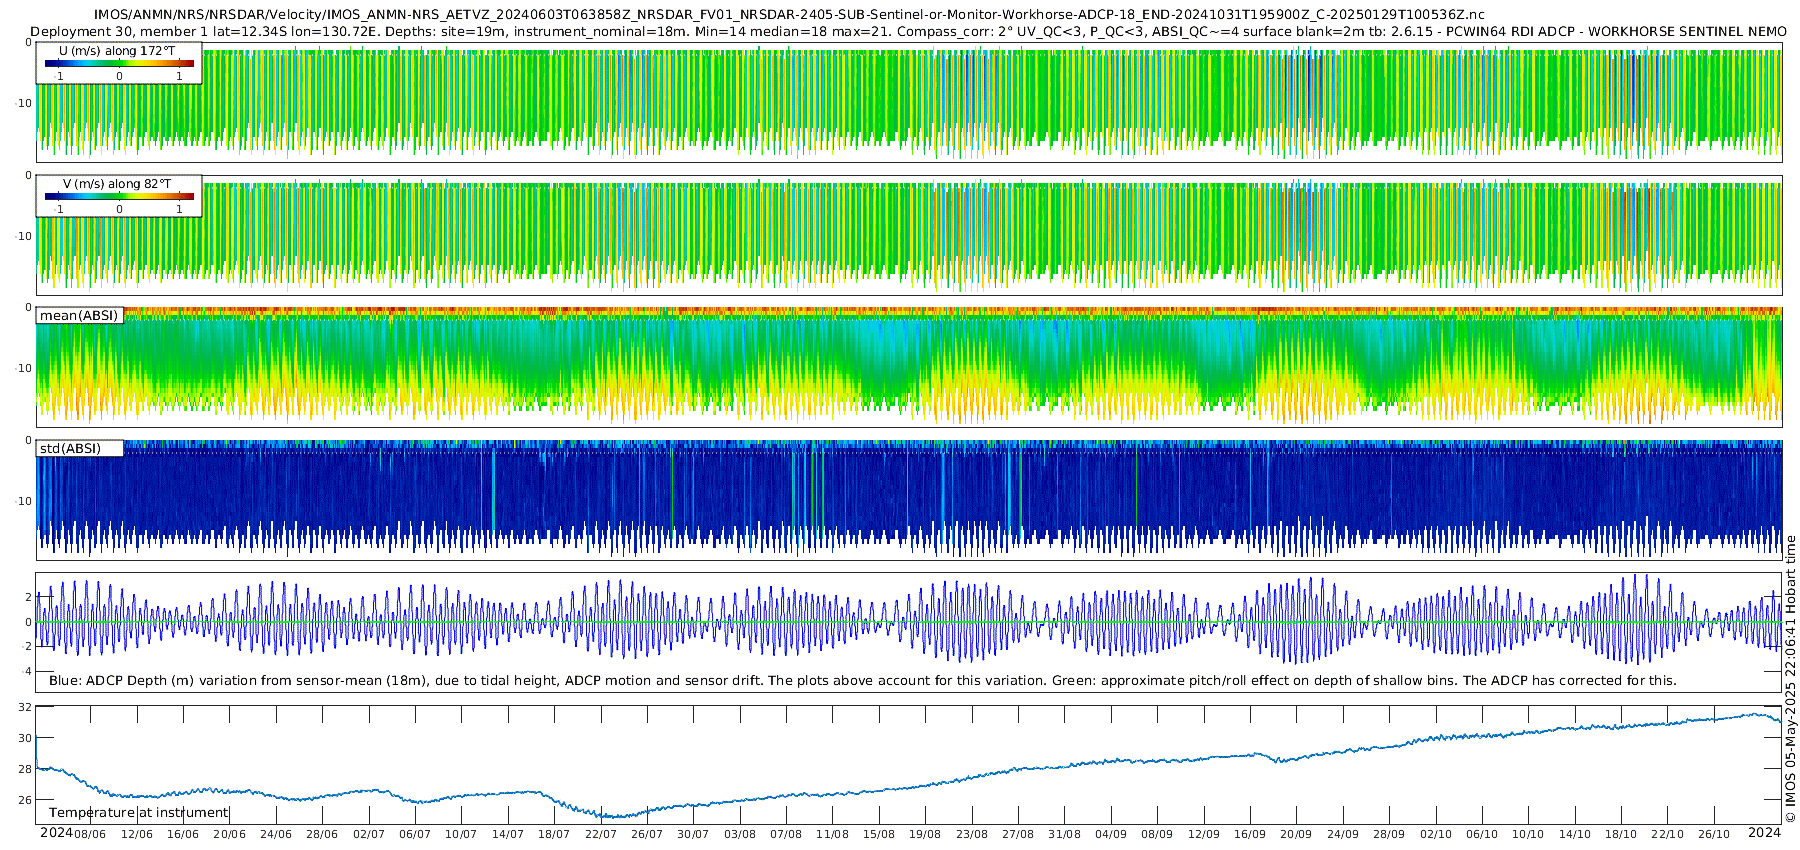Click the Deployment 30 metadata subtitle line
This screenshot has height=850, width=1800.
point(908,32)
